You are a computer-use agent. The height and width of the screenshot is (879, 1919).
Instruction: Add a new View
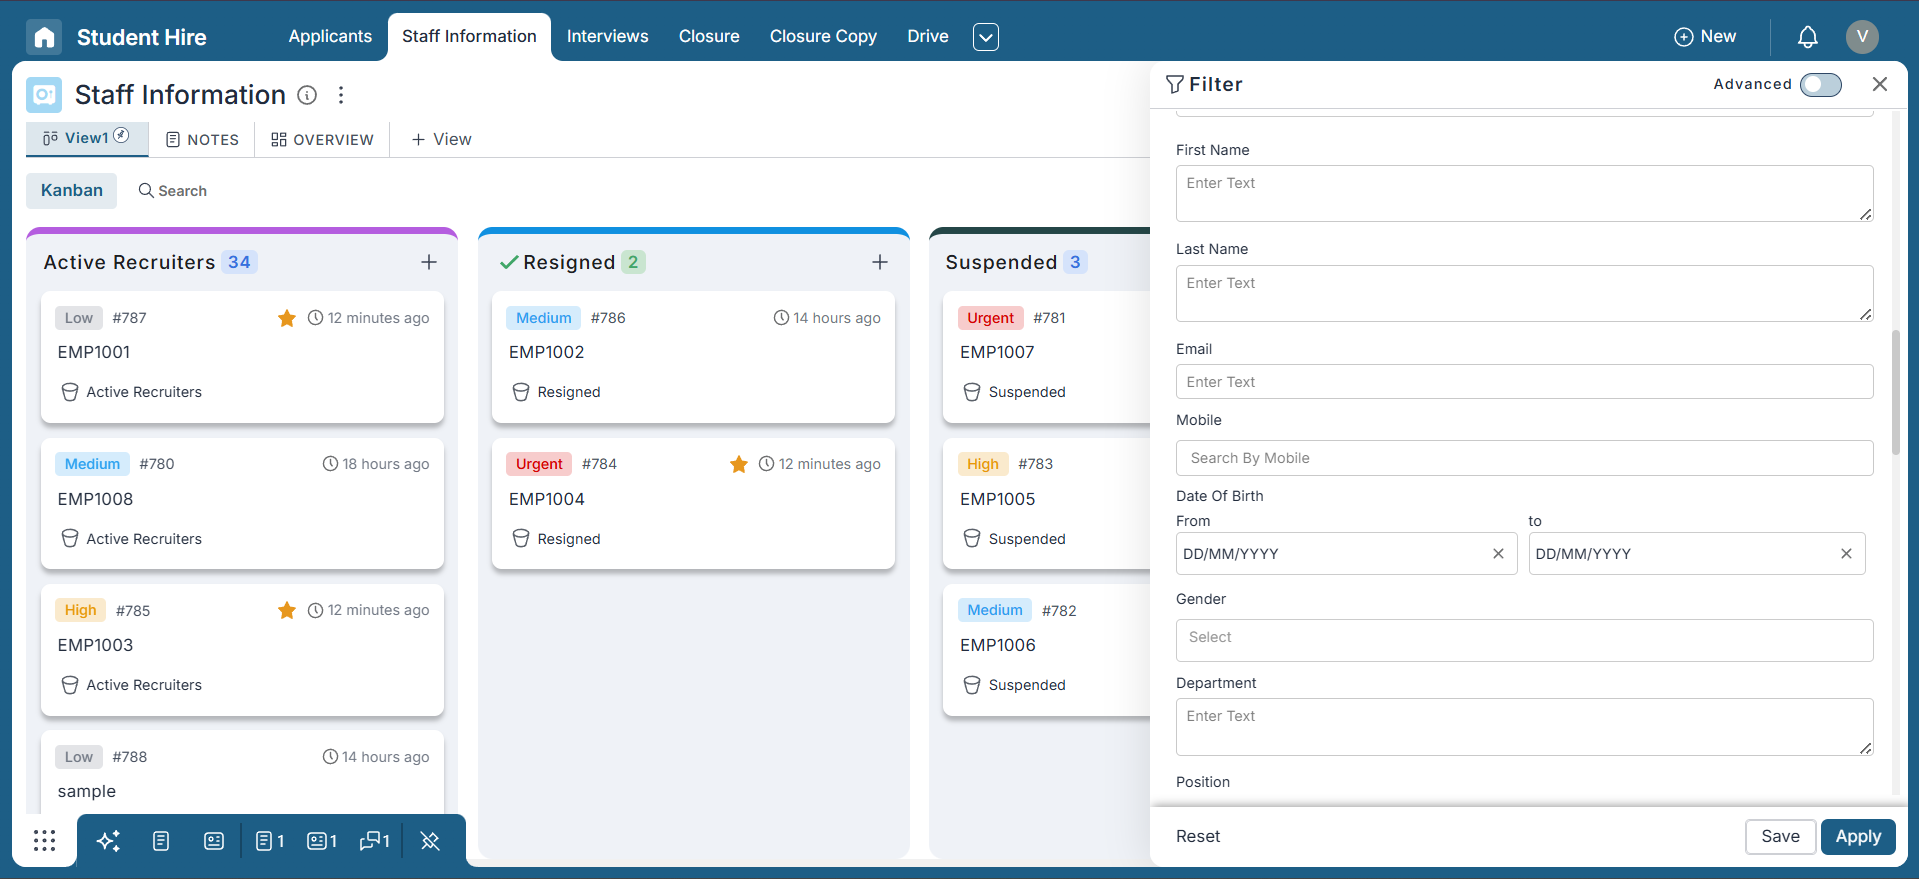coord(441,140)
